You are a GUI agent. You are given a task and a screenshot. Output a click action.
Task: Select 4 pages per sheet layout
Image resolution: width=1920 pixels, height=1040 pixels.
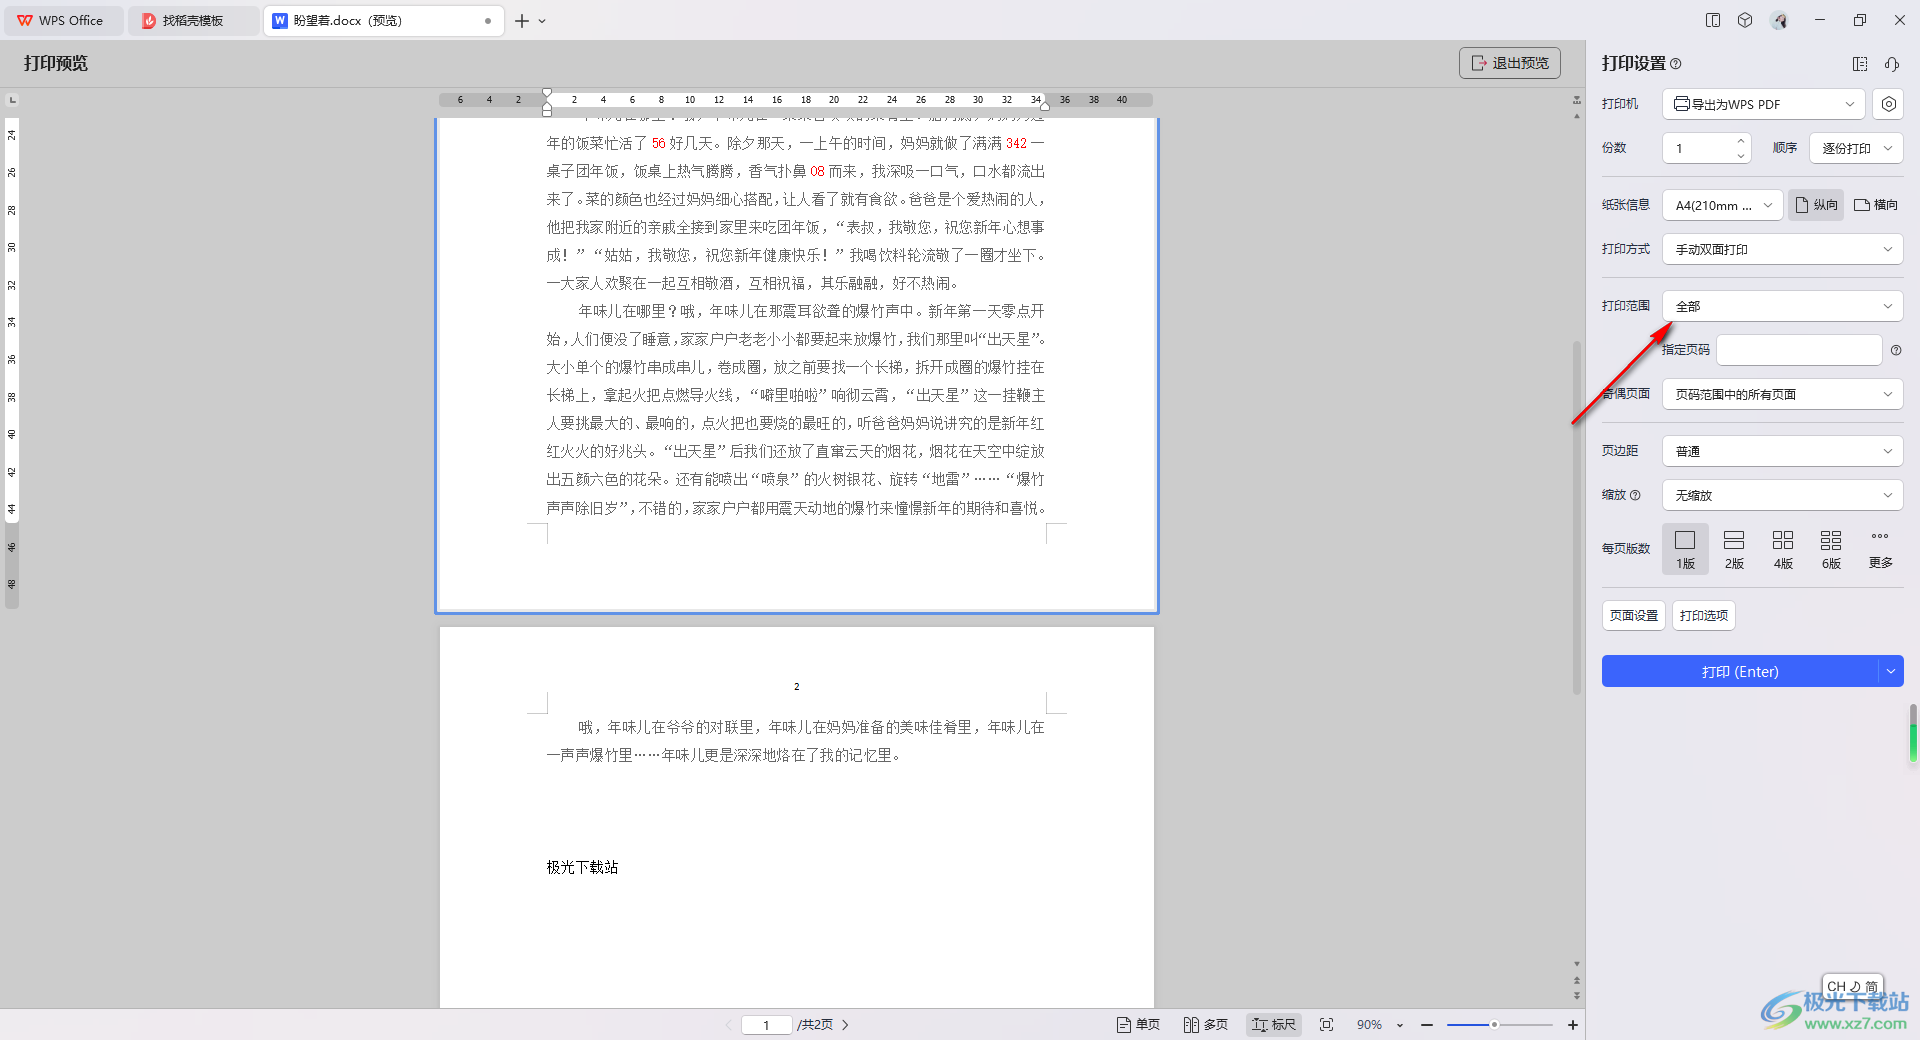(x=1783, y=549)
